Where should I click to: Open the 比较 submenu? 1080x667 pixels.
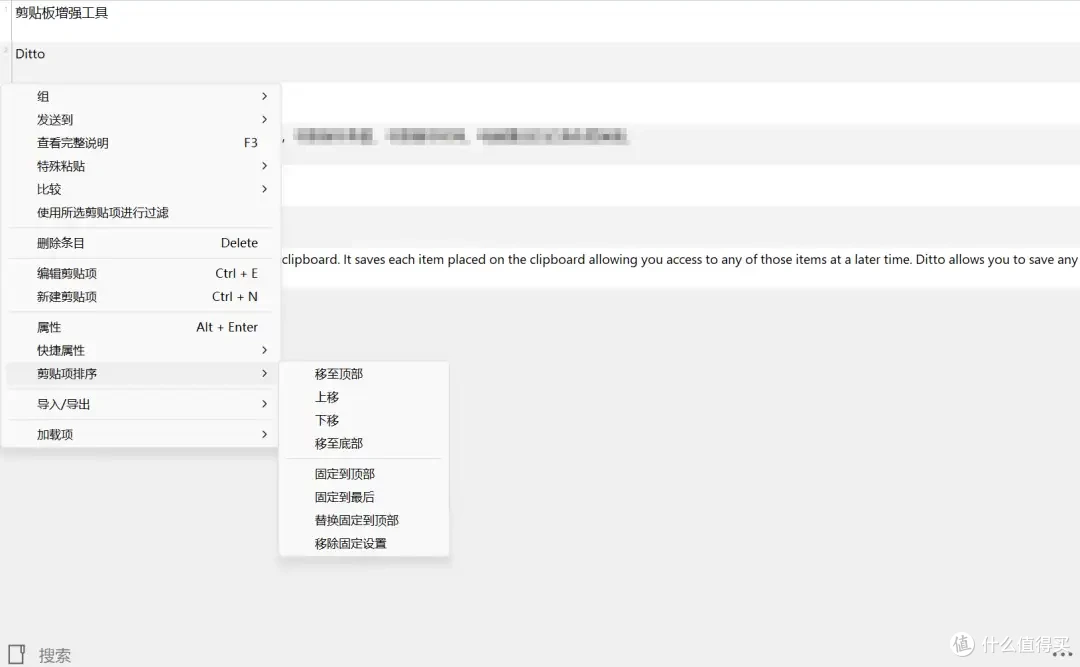point(141,189)
